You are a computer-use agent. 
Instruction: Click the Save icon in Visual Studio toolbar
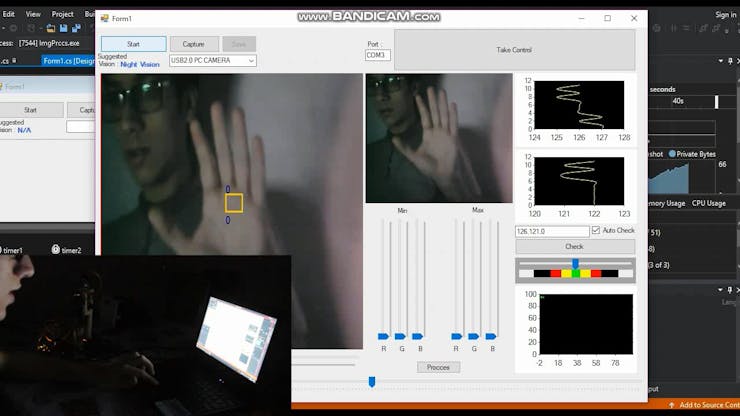tap(63, 28)
